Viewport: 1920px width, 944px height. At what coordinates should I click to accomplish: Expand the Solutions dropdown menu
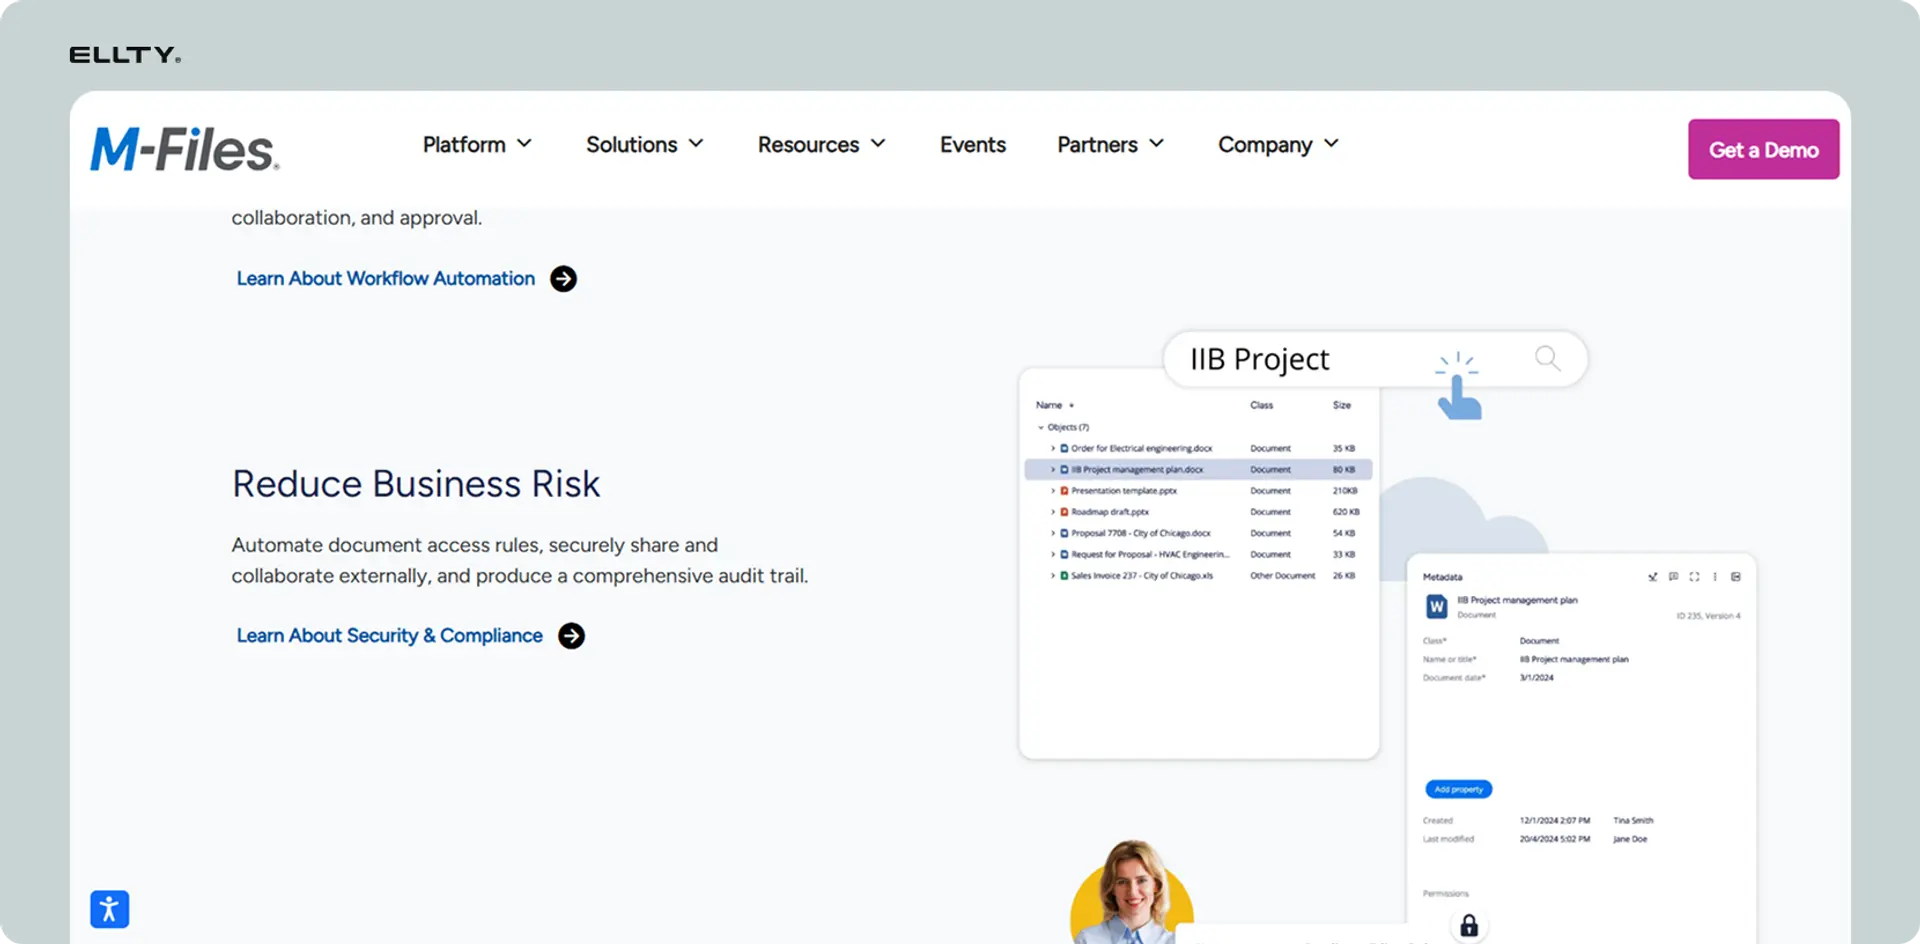click(x=645, y=145)
